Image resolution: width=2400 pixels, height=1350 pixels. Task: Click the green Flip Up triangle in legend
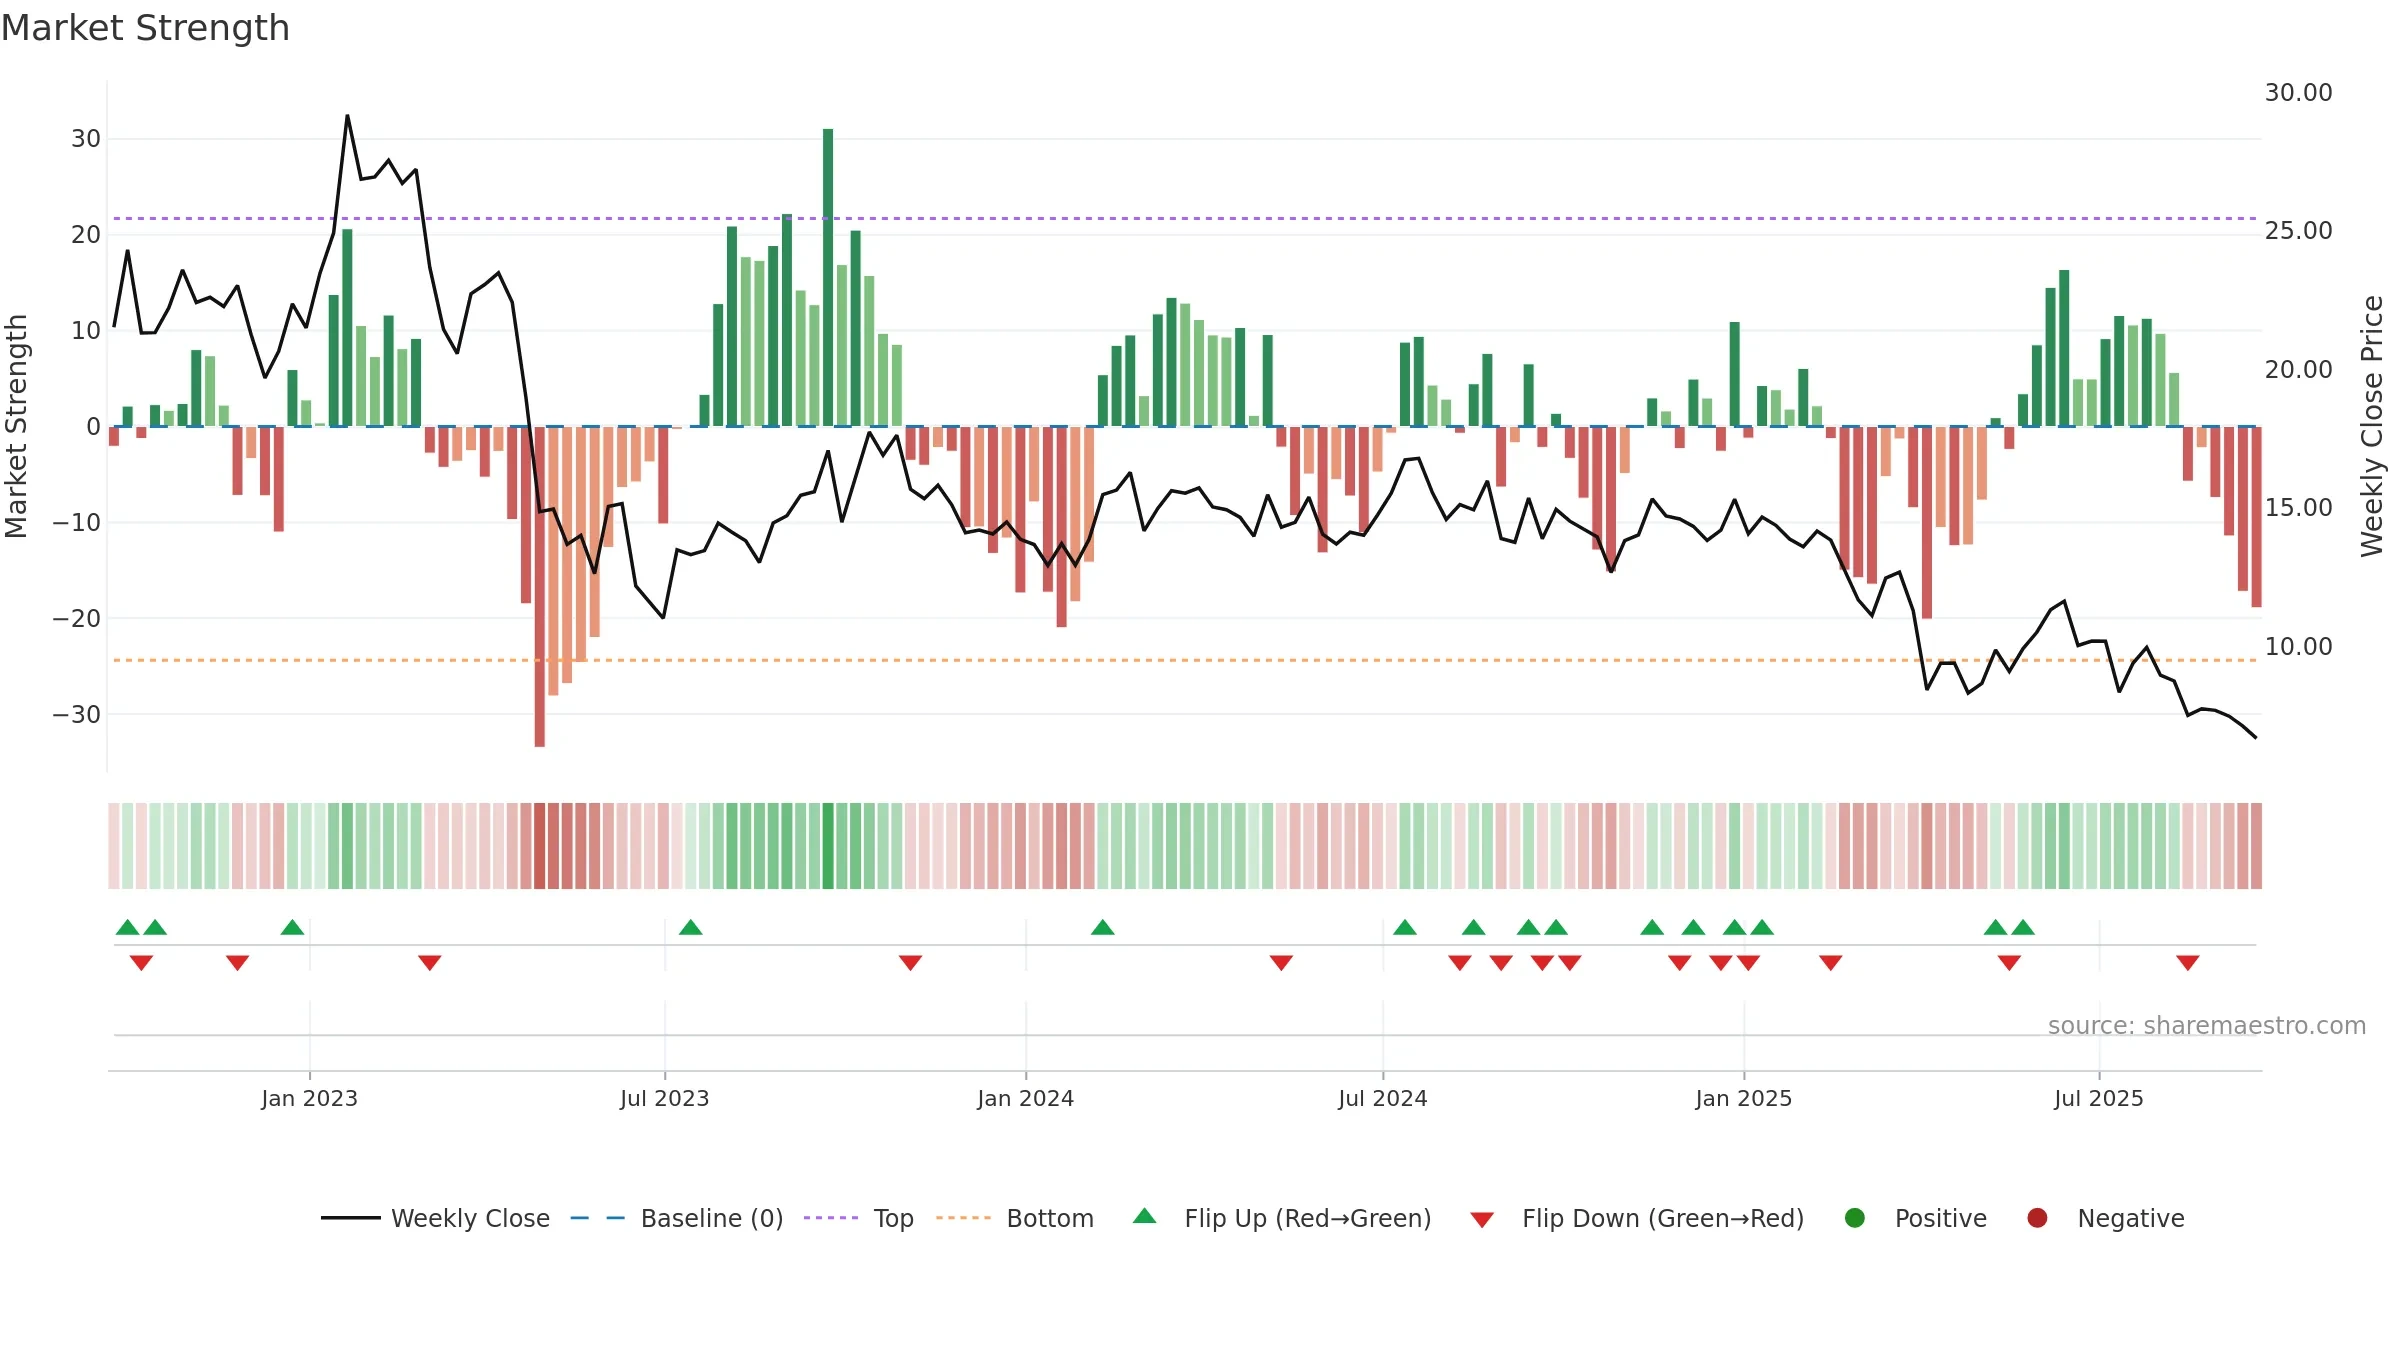(1145, 1216)
